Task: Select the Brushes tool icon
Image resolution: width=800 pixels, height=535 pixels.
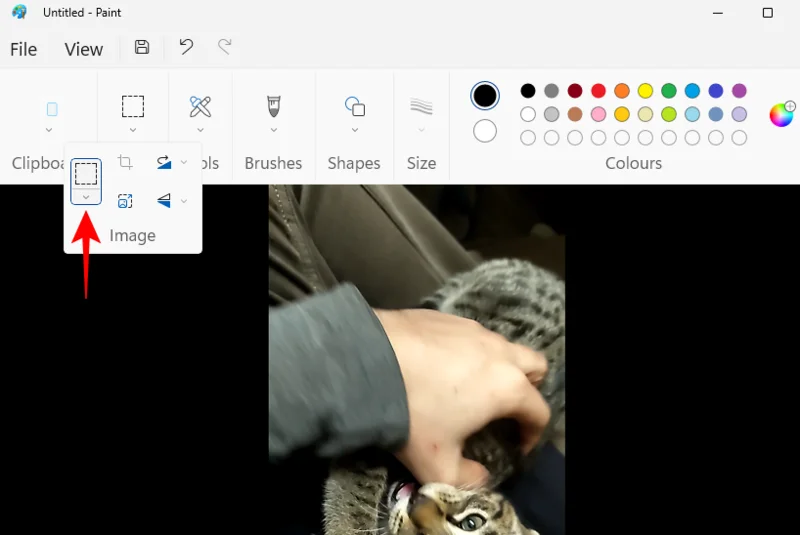Action: [x=274, y=107]
